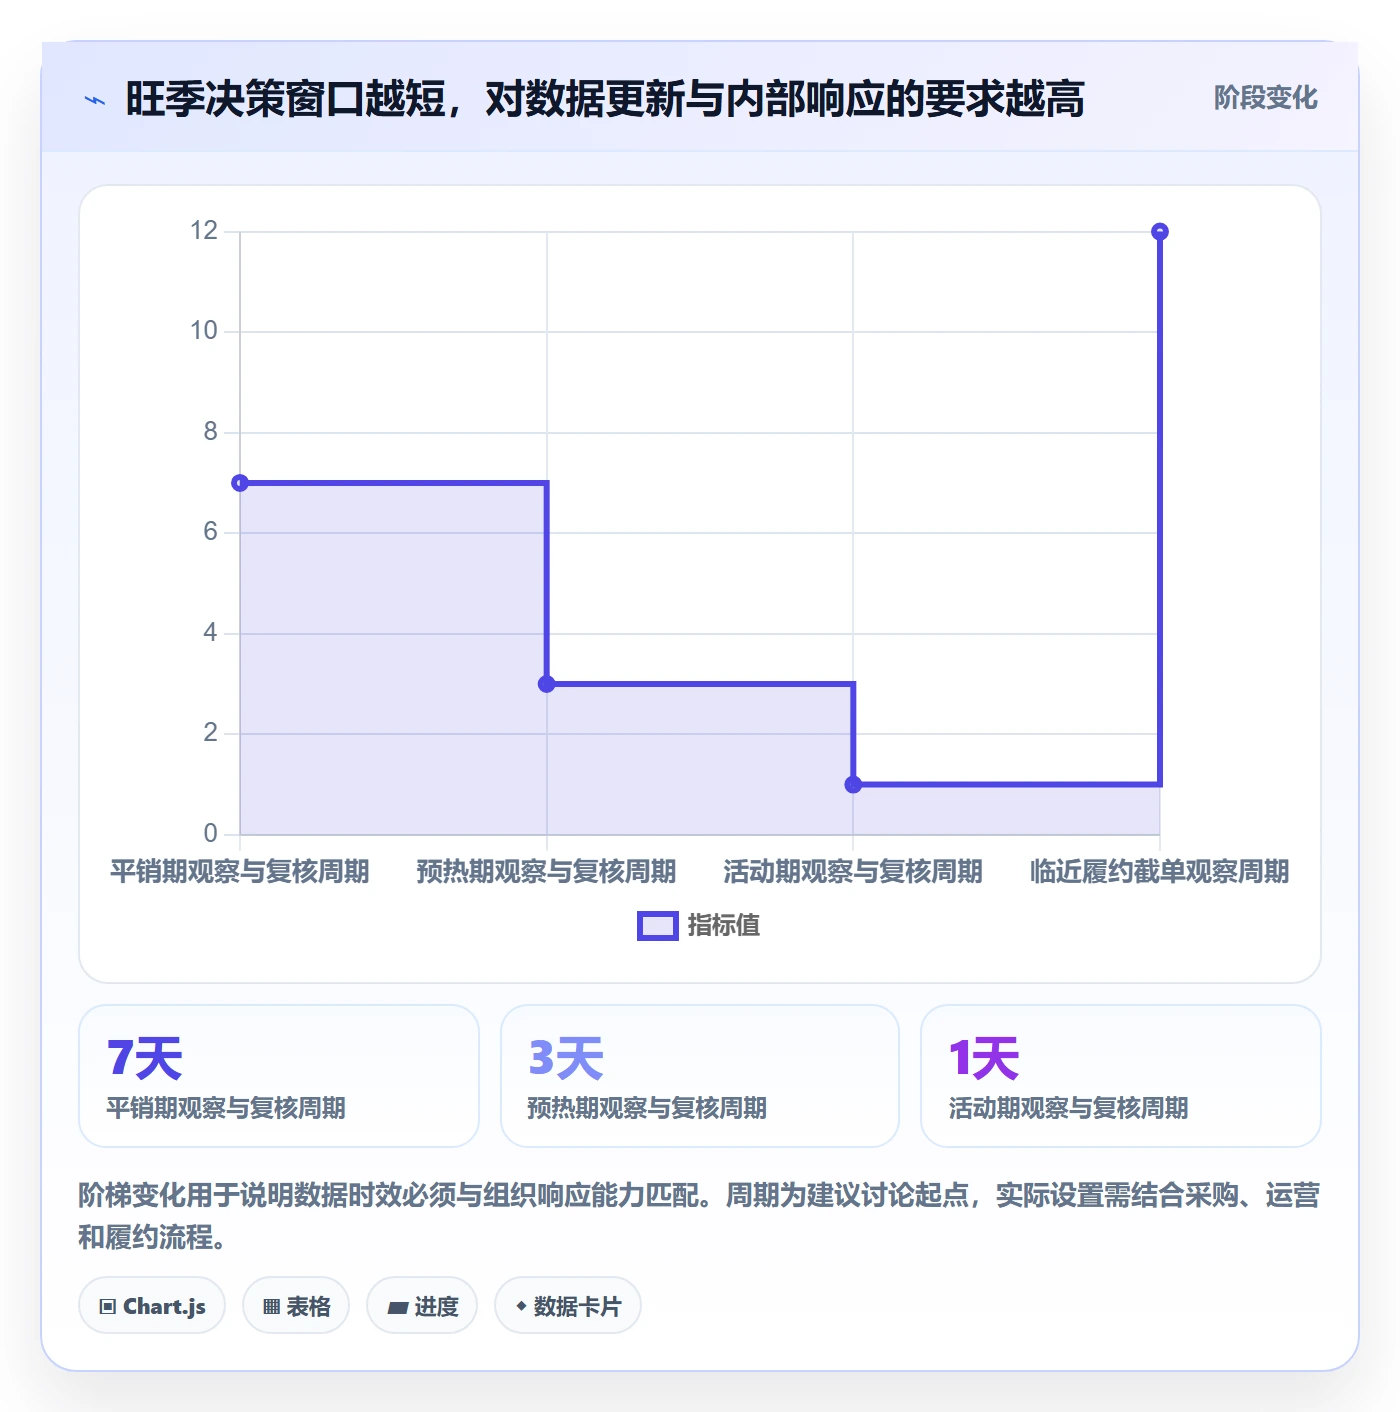
Task: Click the card title 旺季决策窗口越短
Action: point(285,99)
